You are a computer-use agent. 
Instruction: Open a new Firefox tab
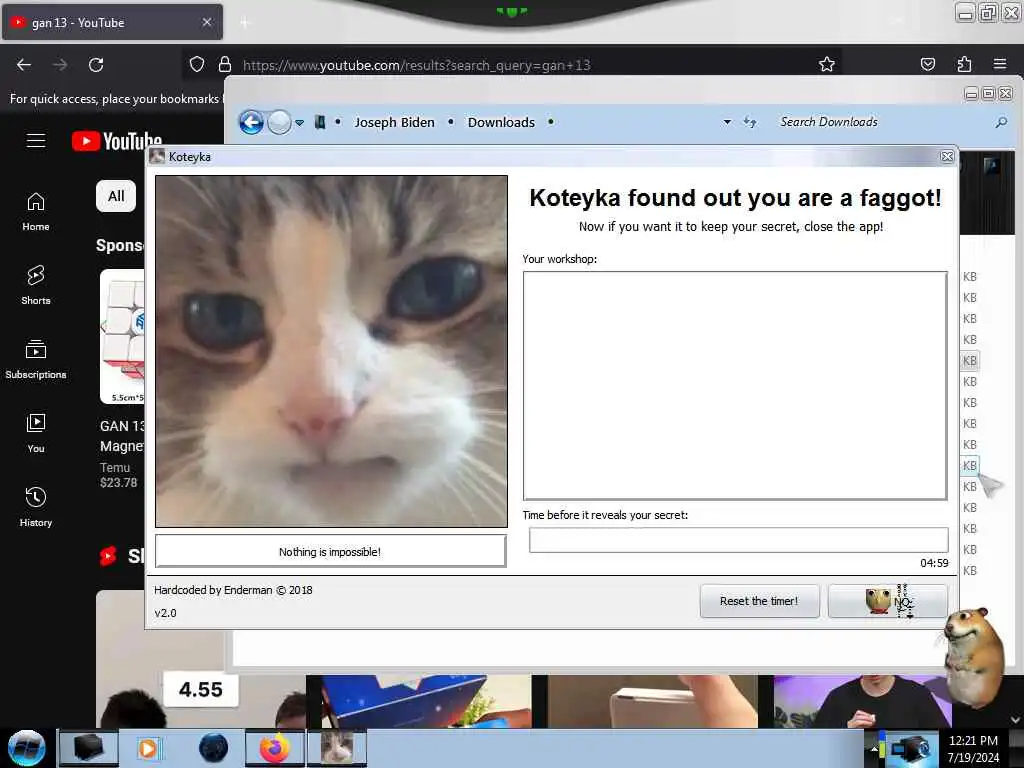pos(245,23)
